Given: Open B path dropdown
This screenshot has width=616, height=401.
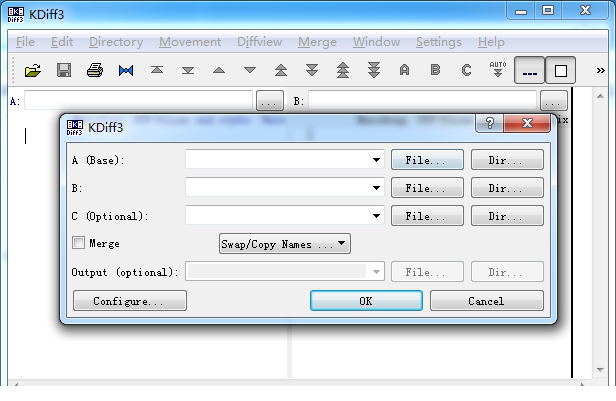Looking at the screenshot, I should (x=376, y=188).
